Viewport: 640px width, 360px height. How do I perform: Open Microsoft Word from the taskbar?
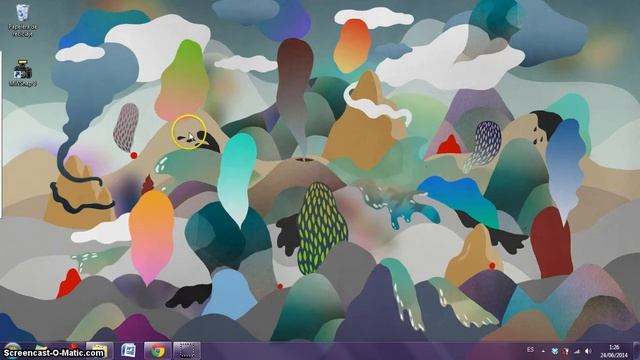point(128,351)
